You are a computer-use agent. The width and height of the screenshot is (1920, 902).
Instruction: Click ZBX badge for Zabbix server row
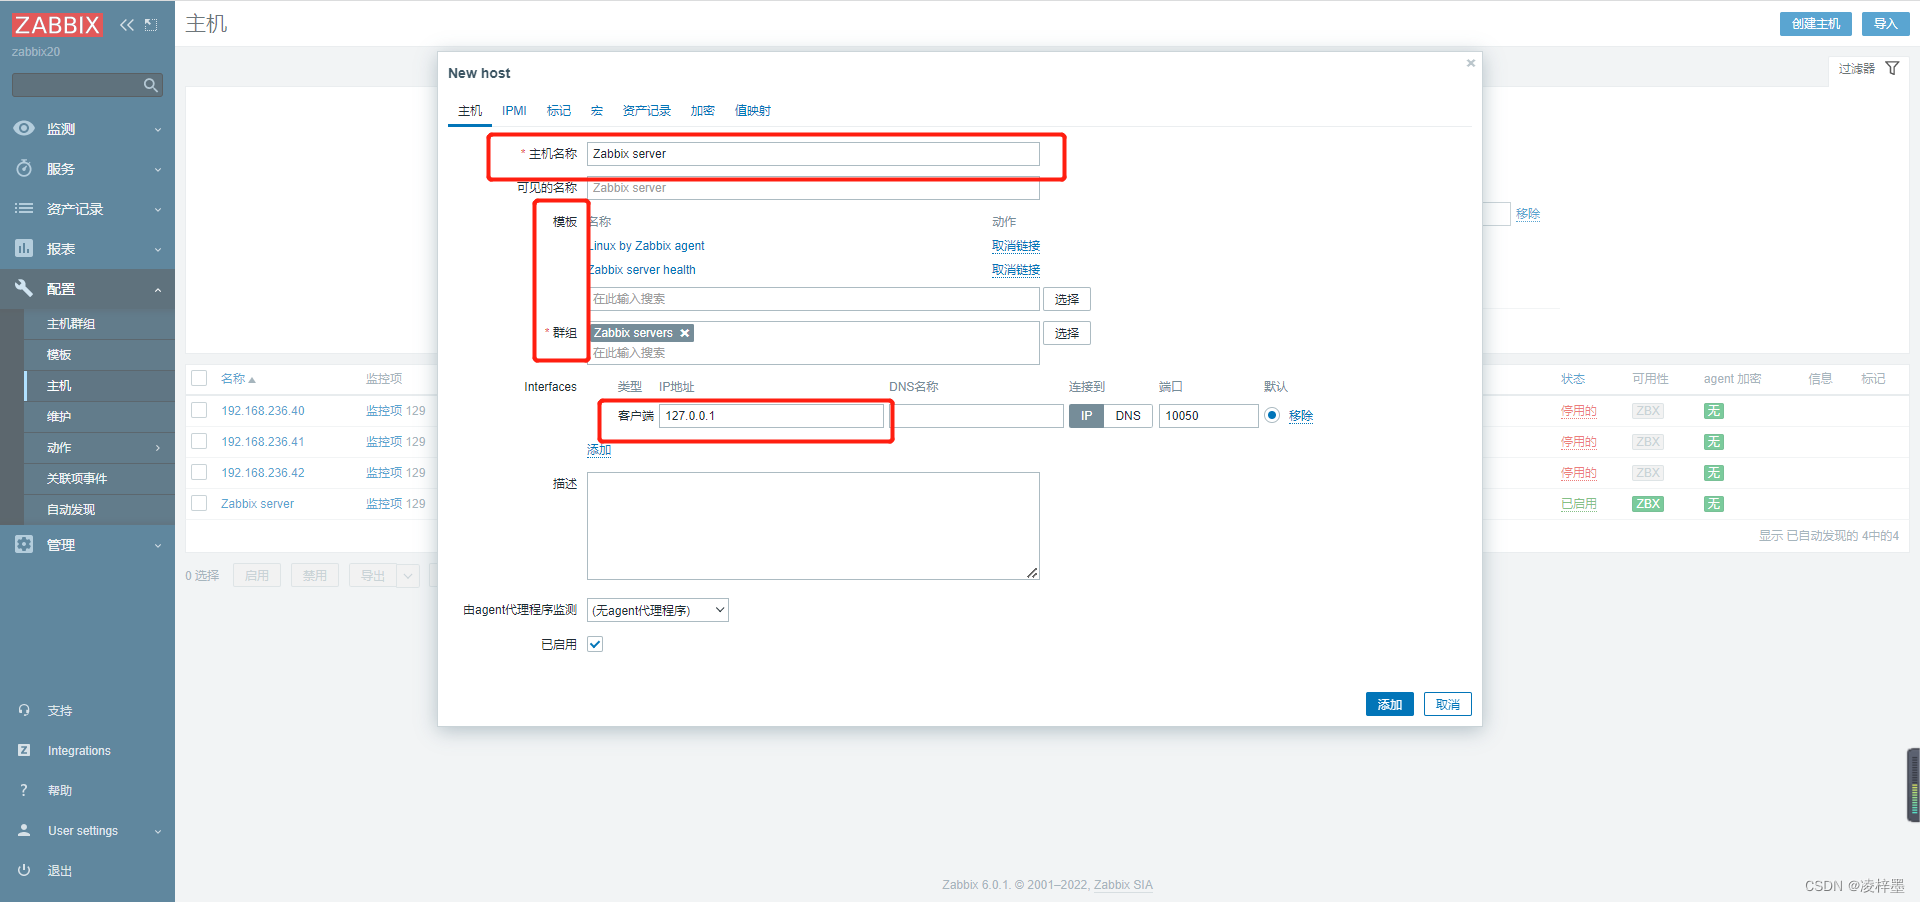(x=1648, y=504)
